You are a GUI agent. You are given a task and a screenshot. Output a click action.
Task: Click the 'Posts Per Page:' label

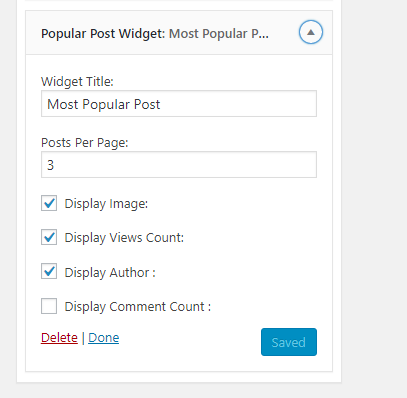pos(85,143)
